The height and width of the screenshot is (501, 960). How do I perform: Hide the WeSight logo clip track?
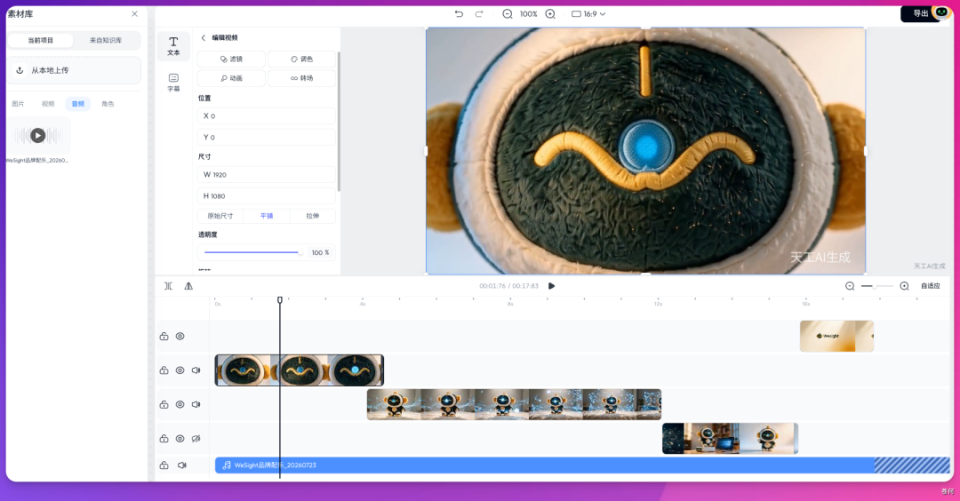(x=180, y=336)
